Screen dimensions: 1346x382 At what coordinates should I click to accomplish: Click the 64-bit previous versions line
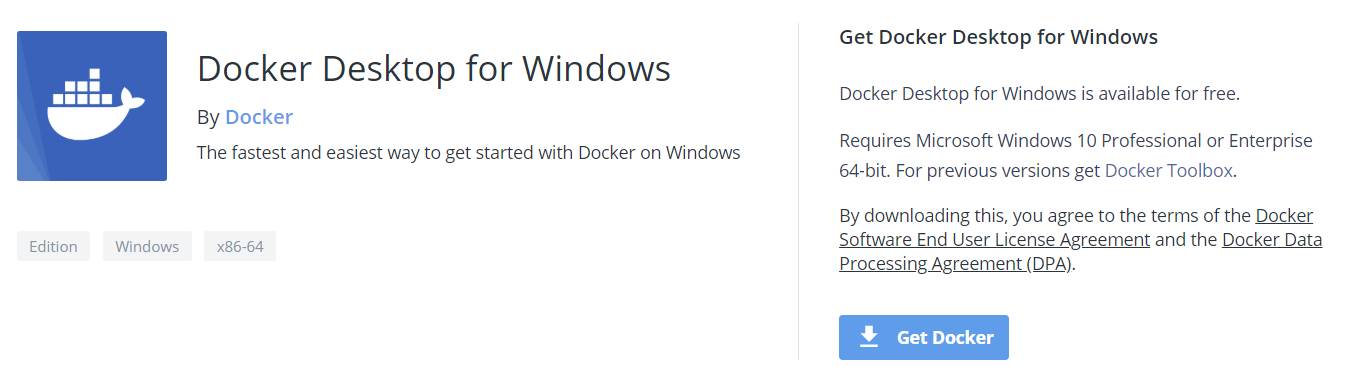point(1038,170)
